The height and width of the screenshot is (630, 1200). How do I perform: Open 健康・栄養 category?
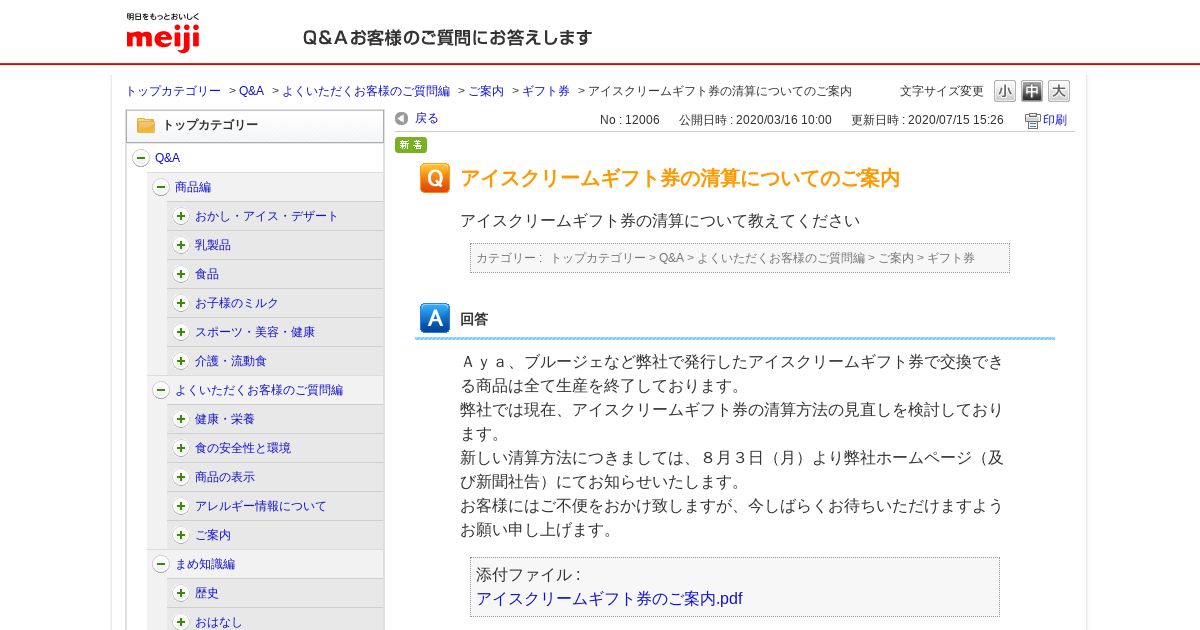pyautogui.click(x=225, y=419)
